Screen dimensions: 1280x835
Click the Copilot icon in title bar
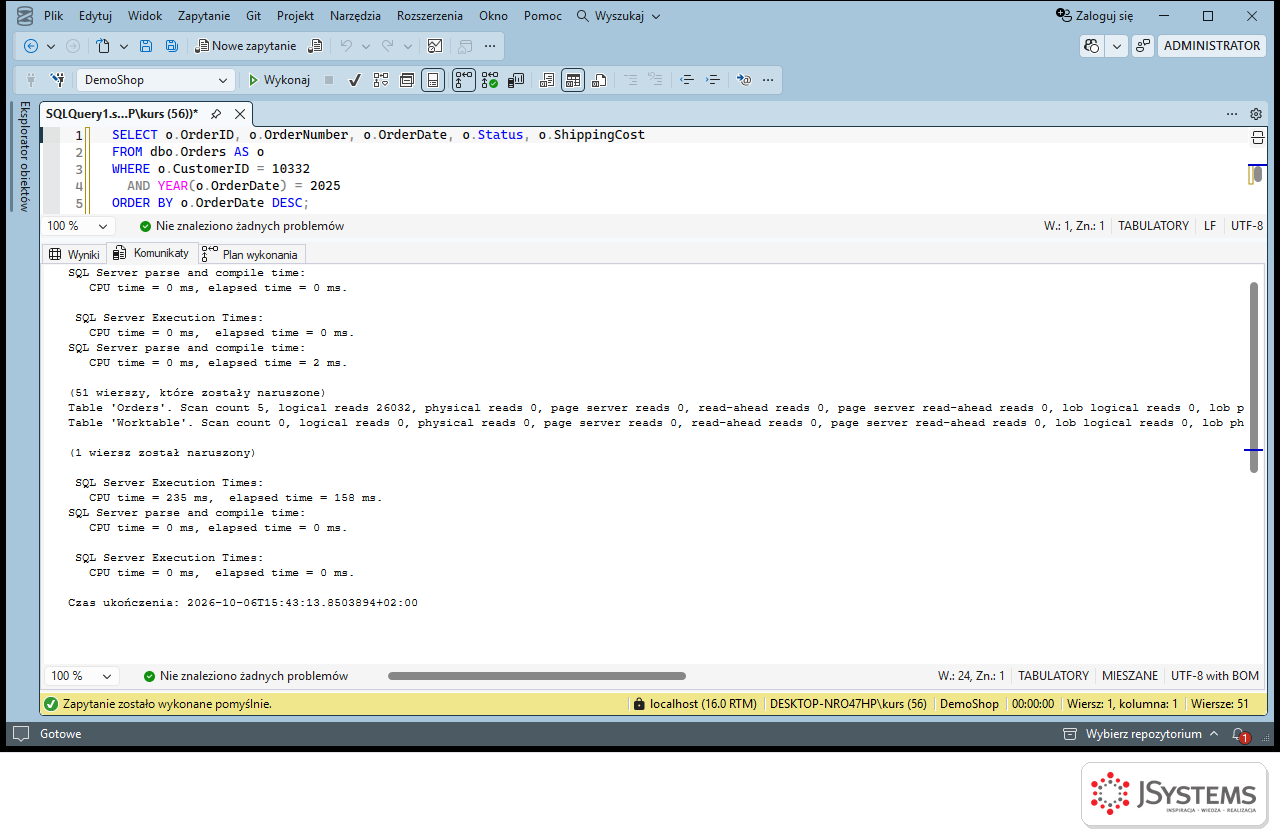pyautogui.click(x=1091, y=46)
